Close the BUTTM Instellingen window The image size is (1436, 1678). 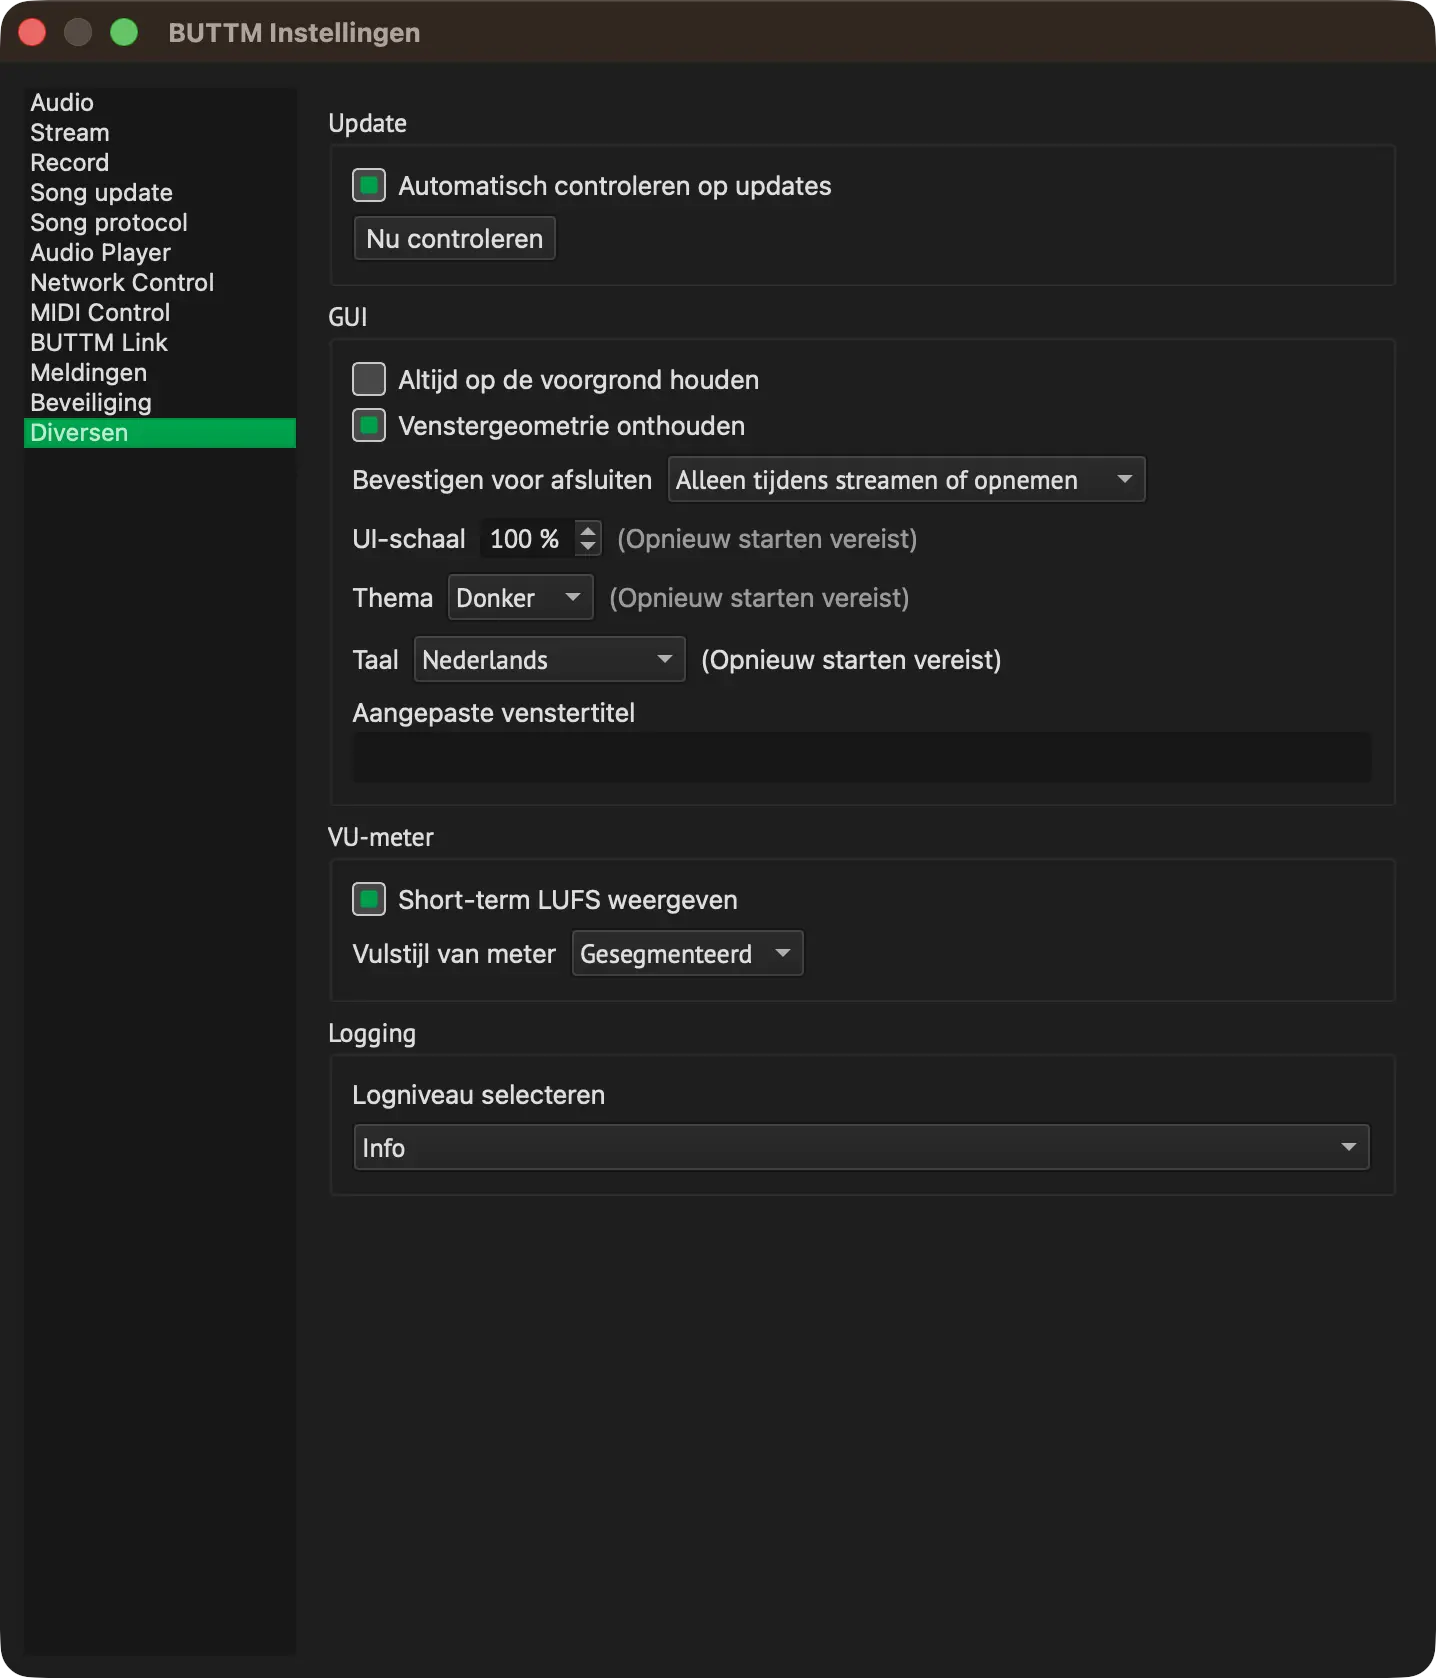[32, 33]
